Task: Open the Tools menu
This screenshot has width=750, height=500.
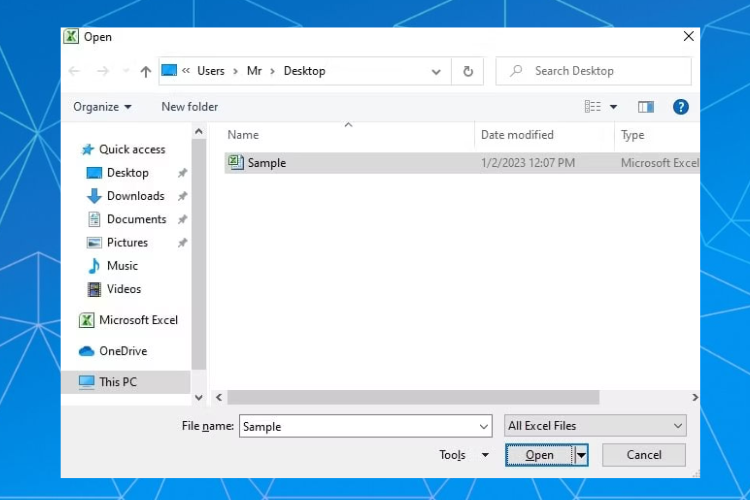Action: coord(463,455)
